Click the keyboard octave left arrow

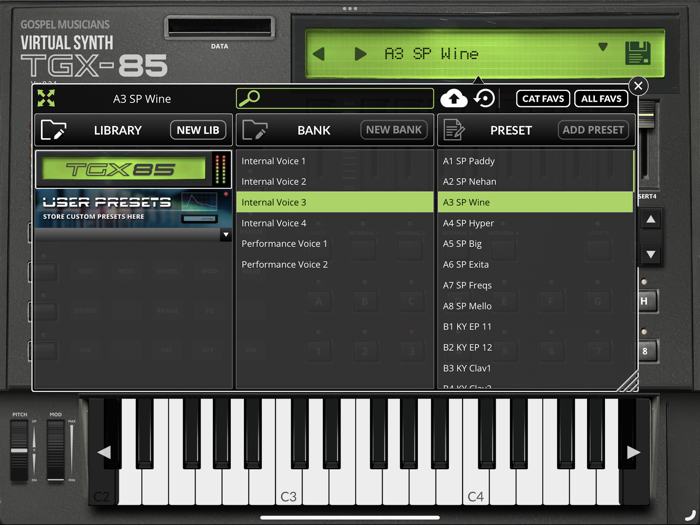pyautogui.click(x=104, y=452)
